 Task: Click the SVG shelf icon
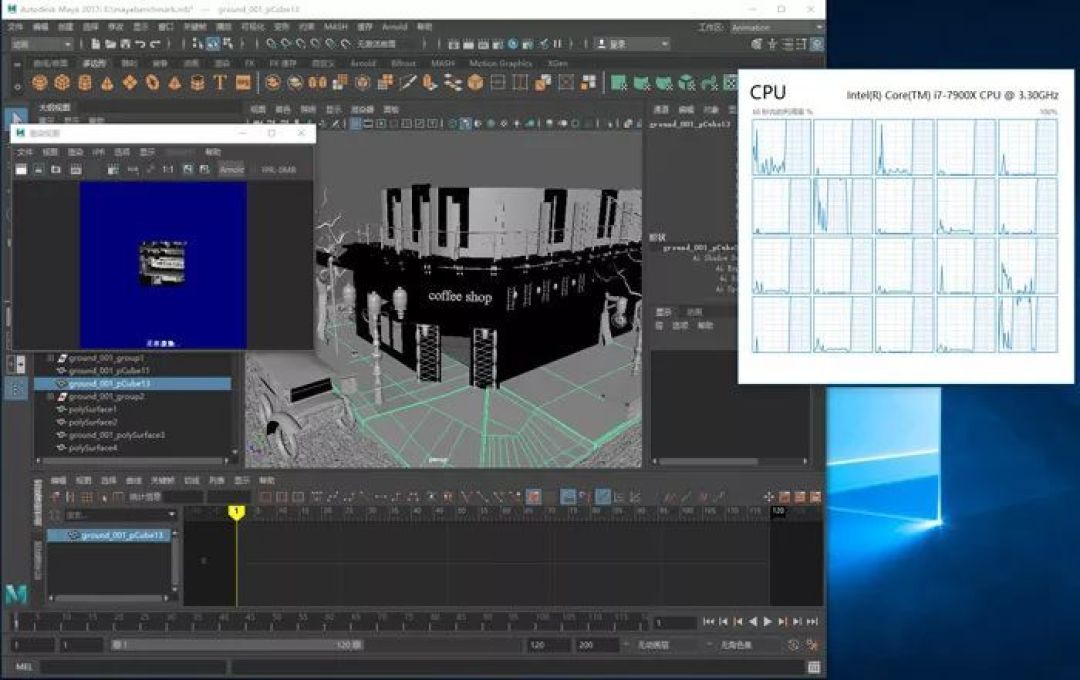[x=243, y=83]
